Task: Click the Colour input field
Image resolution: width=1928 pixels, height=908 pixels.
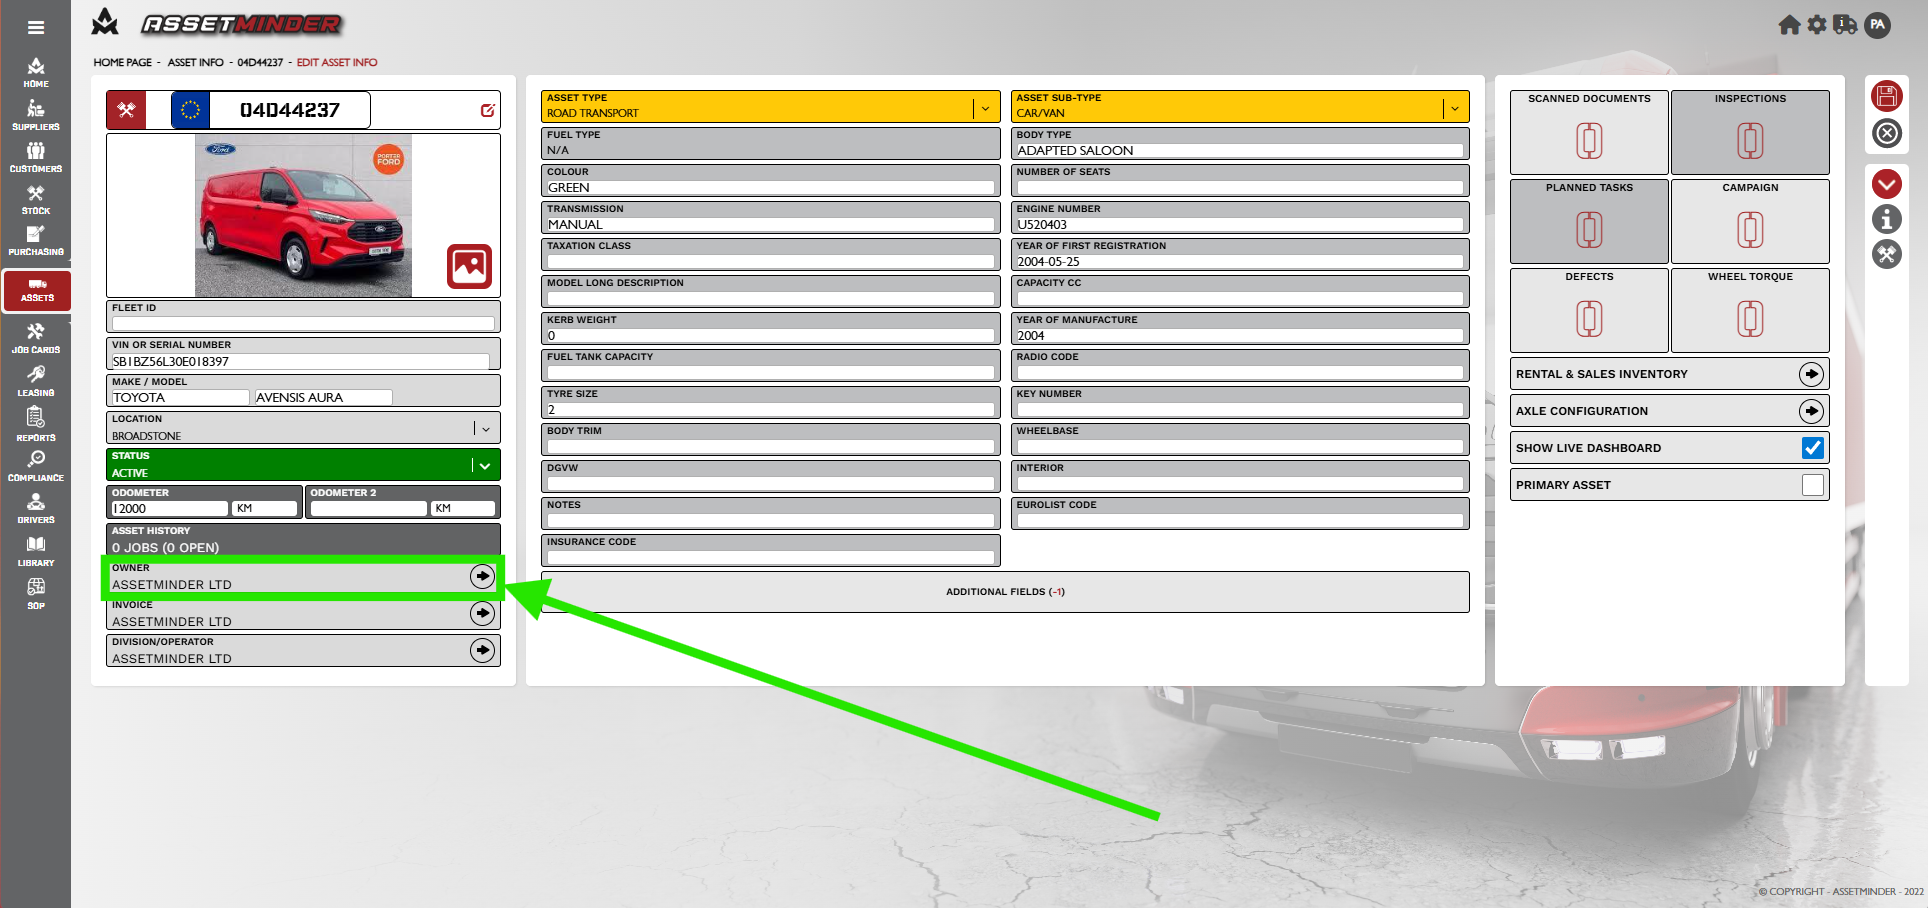Action: tap(770, 188)
